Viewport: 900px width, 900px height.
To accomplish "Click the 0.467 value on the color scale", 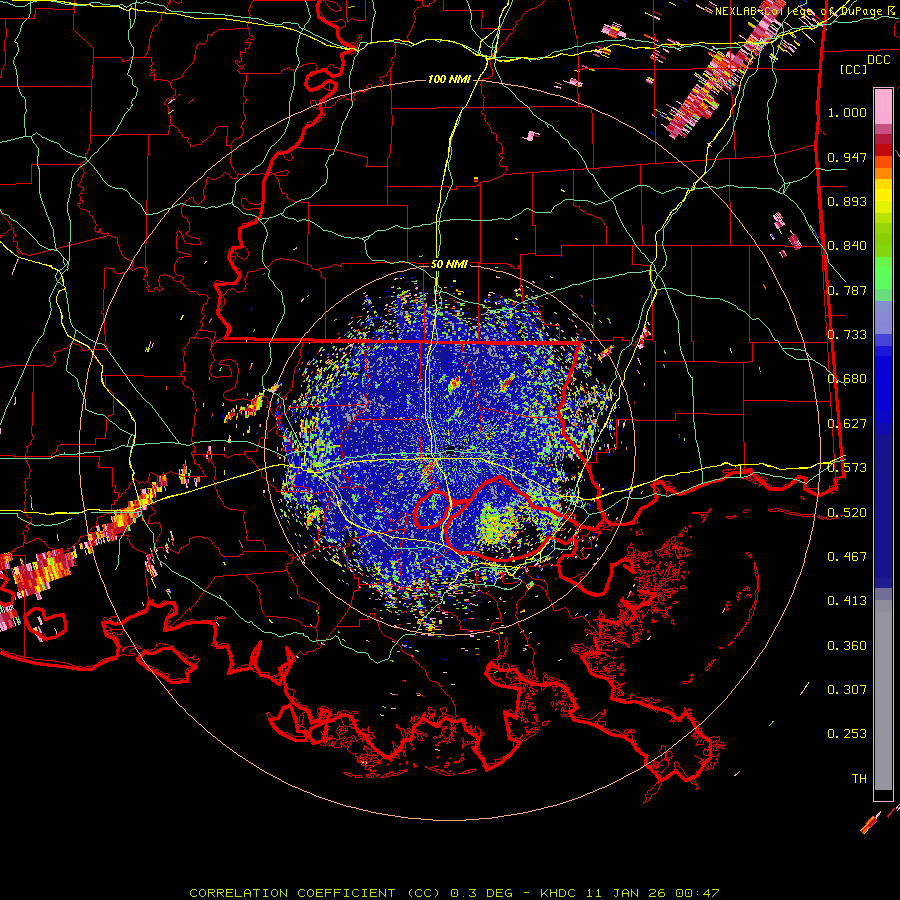I will point(847,557).
